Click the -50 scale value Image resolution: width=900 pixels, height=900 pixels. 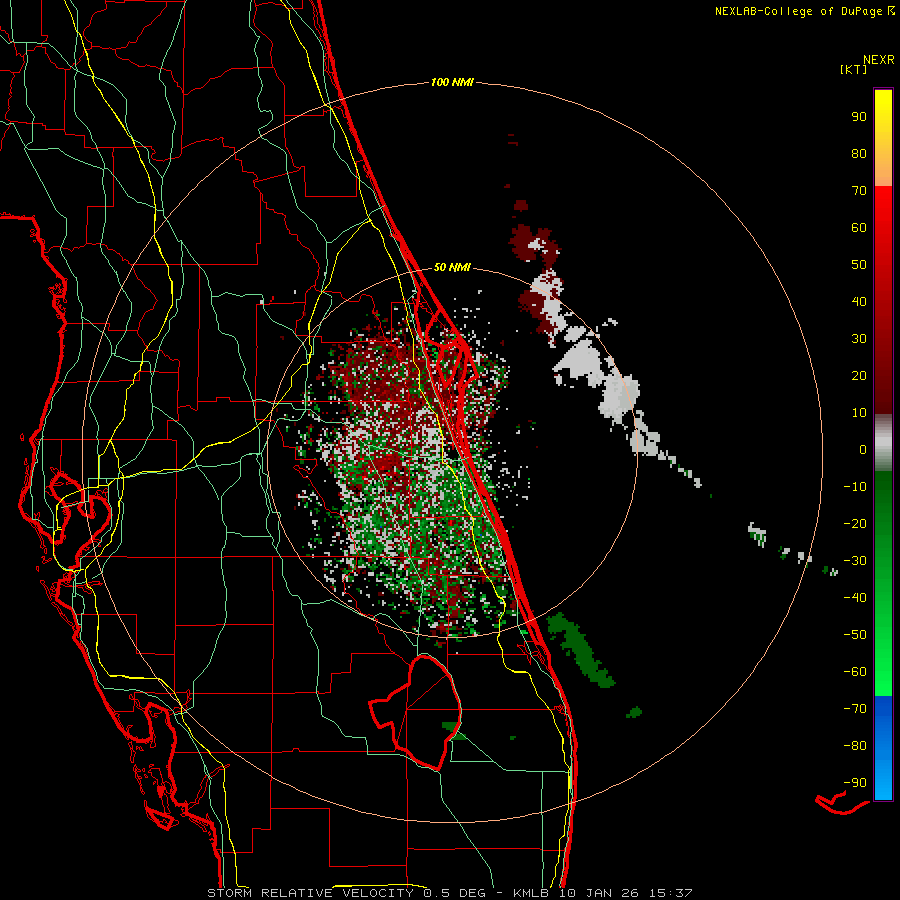tap(855, 635)
